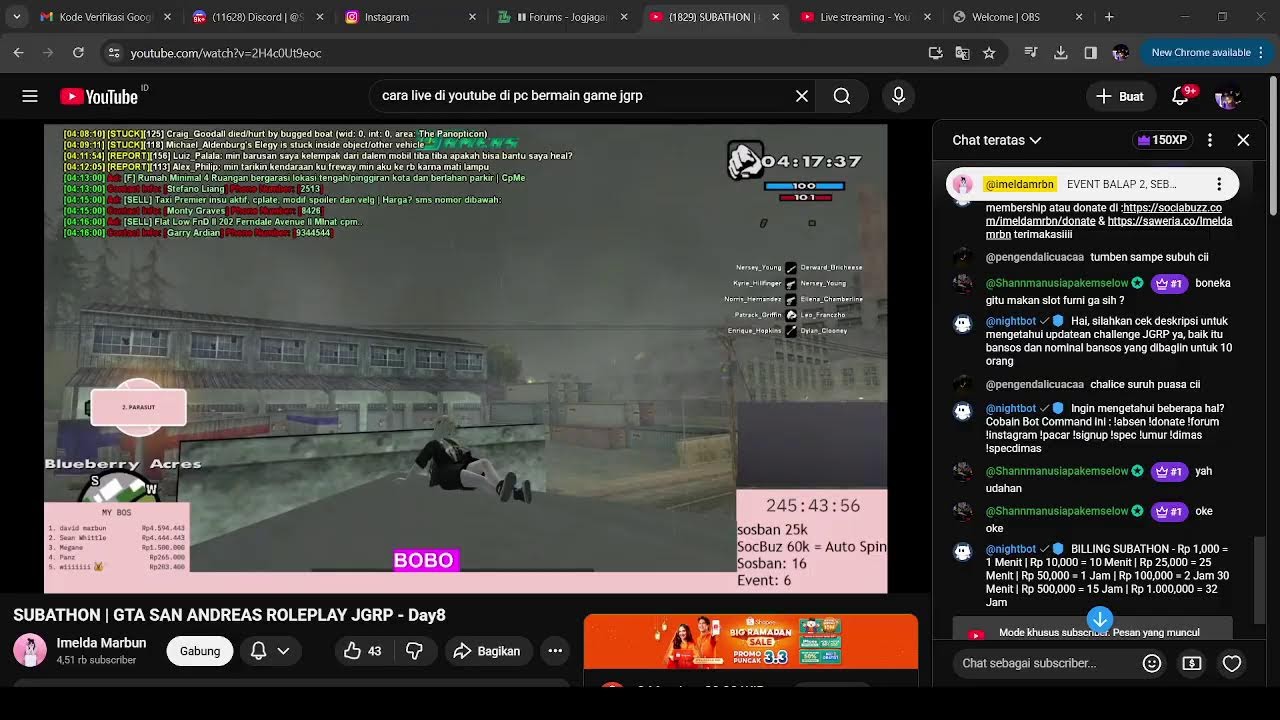Screen dimensions: 1280x720
Task: Click nightbot BILLING SUBATHON message
Action: (x=1107, y=575)
